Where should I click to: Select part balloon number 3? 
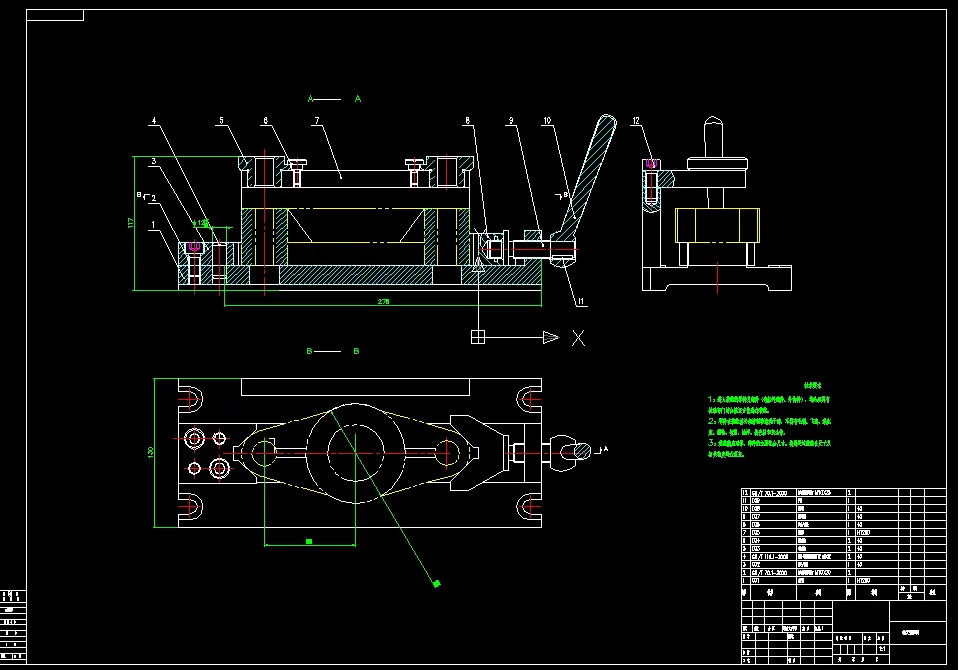pos(154,162)
